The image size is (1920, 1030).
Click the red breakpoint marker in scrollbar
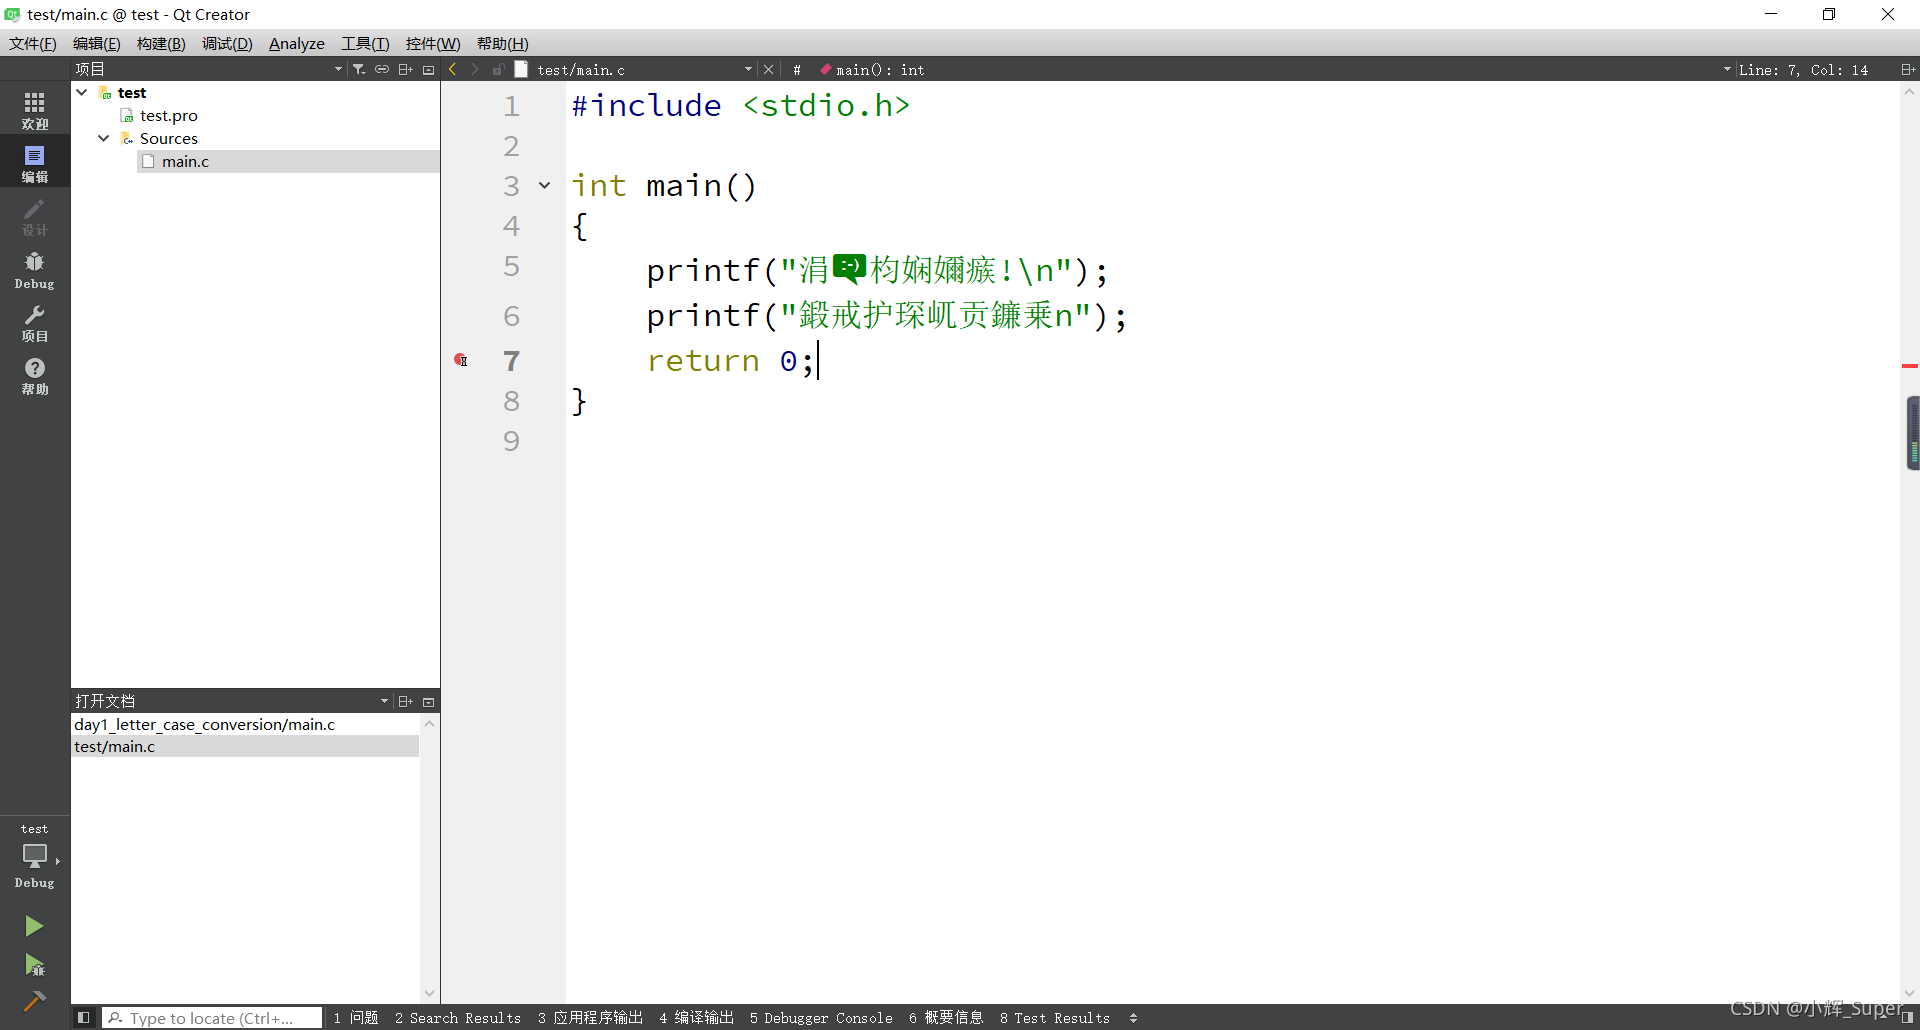[x=1910, y=366]
